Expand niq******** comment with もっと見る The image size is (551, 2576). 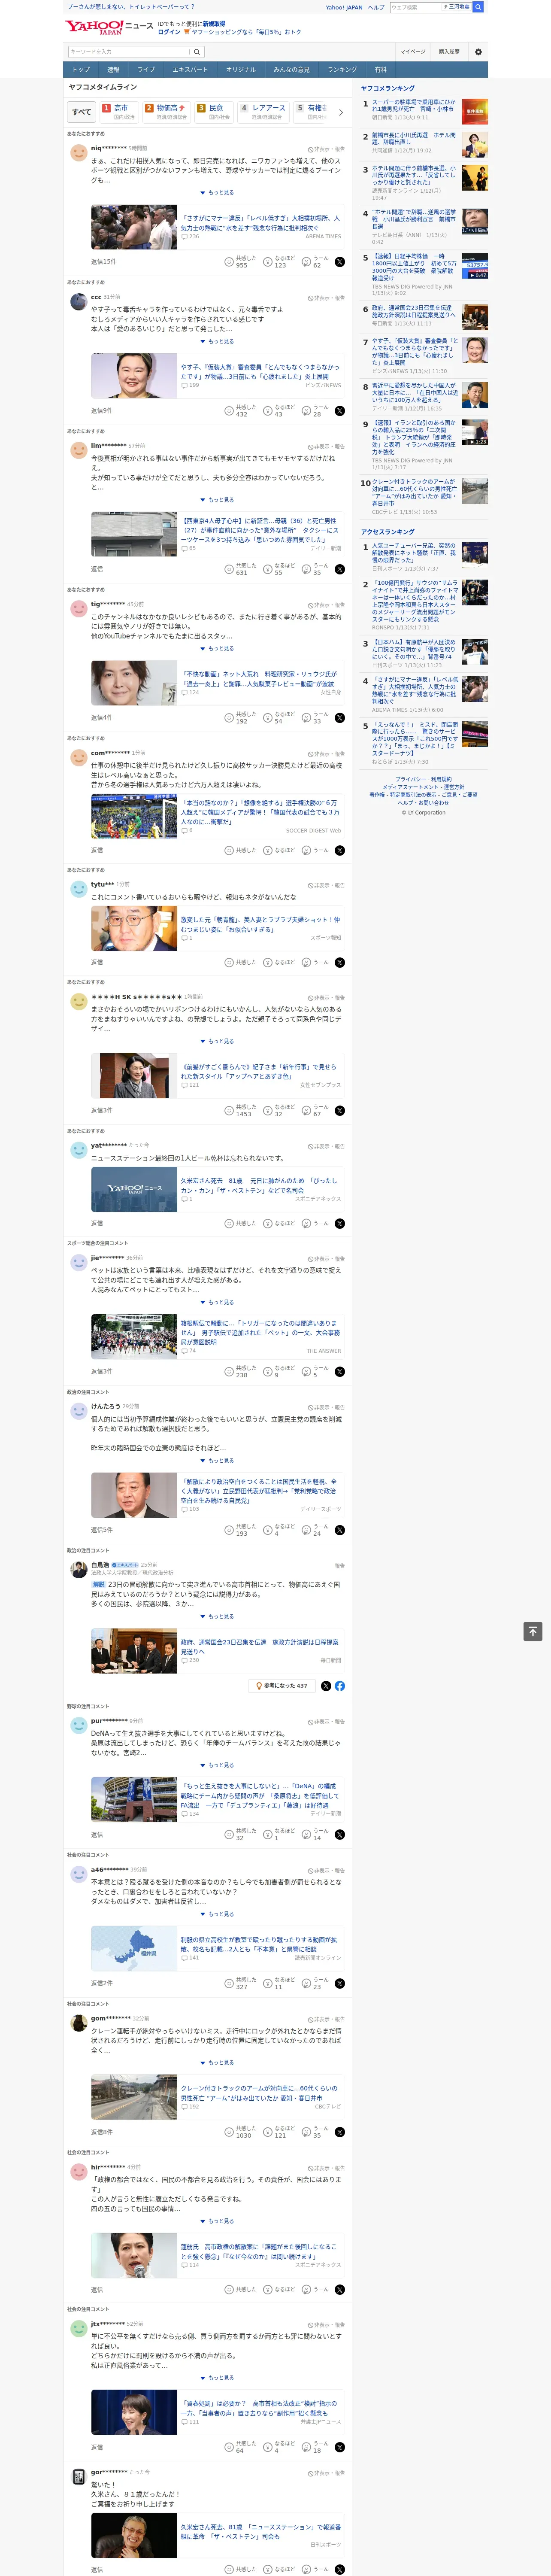[217, 193]
